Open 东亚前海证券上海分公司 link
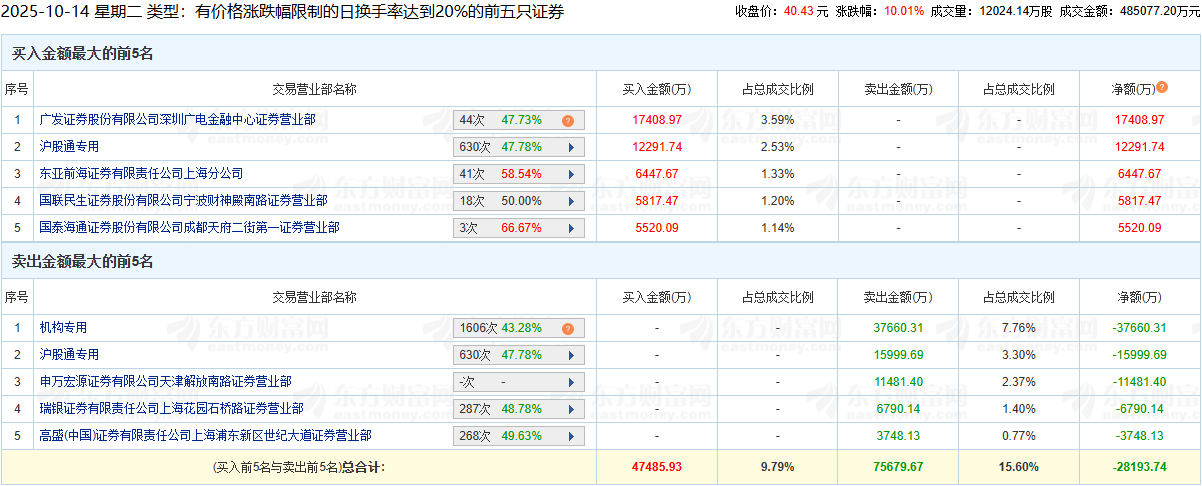The width and height of the screenshot is (1202, 486). (x=141, y=174)
